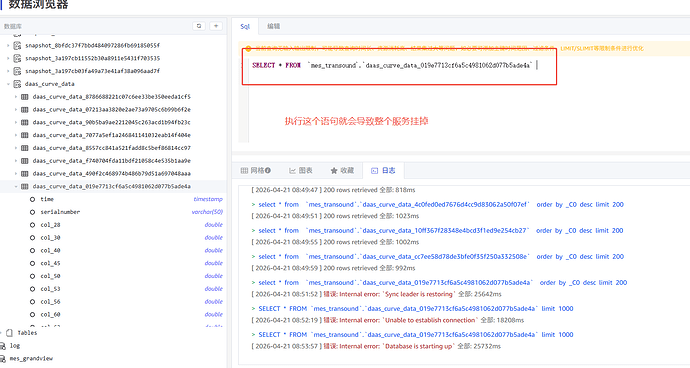Click table icon of daas_curve_data_490f2c468974b486b79d51a697048aaa

point(25,173)
